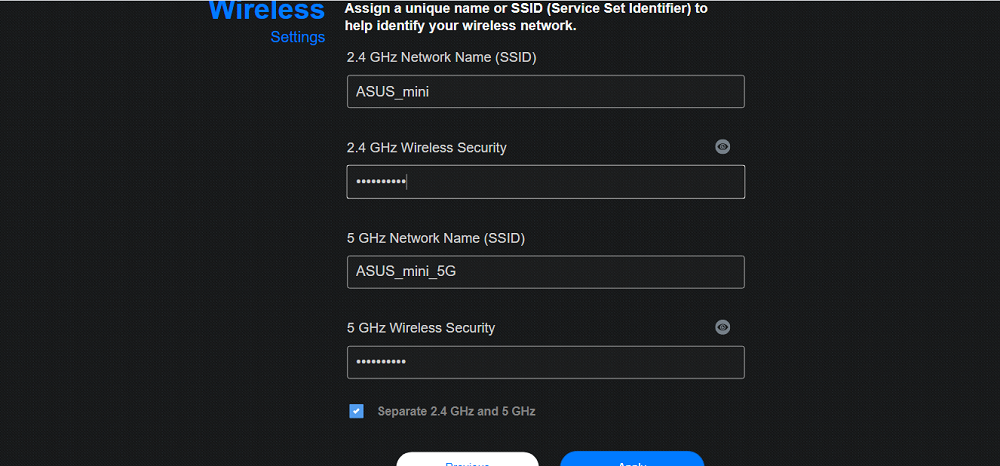Focus the 5 GHz Network Name input field
This screenshot has width=1000, height=466.
pos(546,272)
